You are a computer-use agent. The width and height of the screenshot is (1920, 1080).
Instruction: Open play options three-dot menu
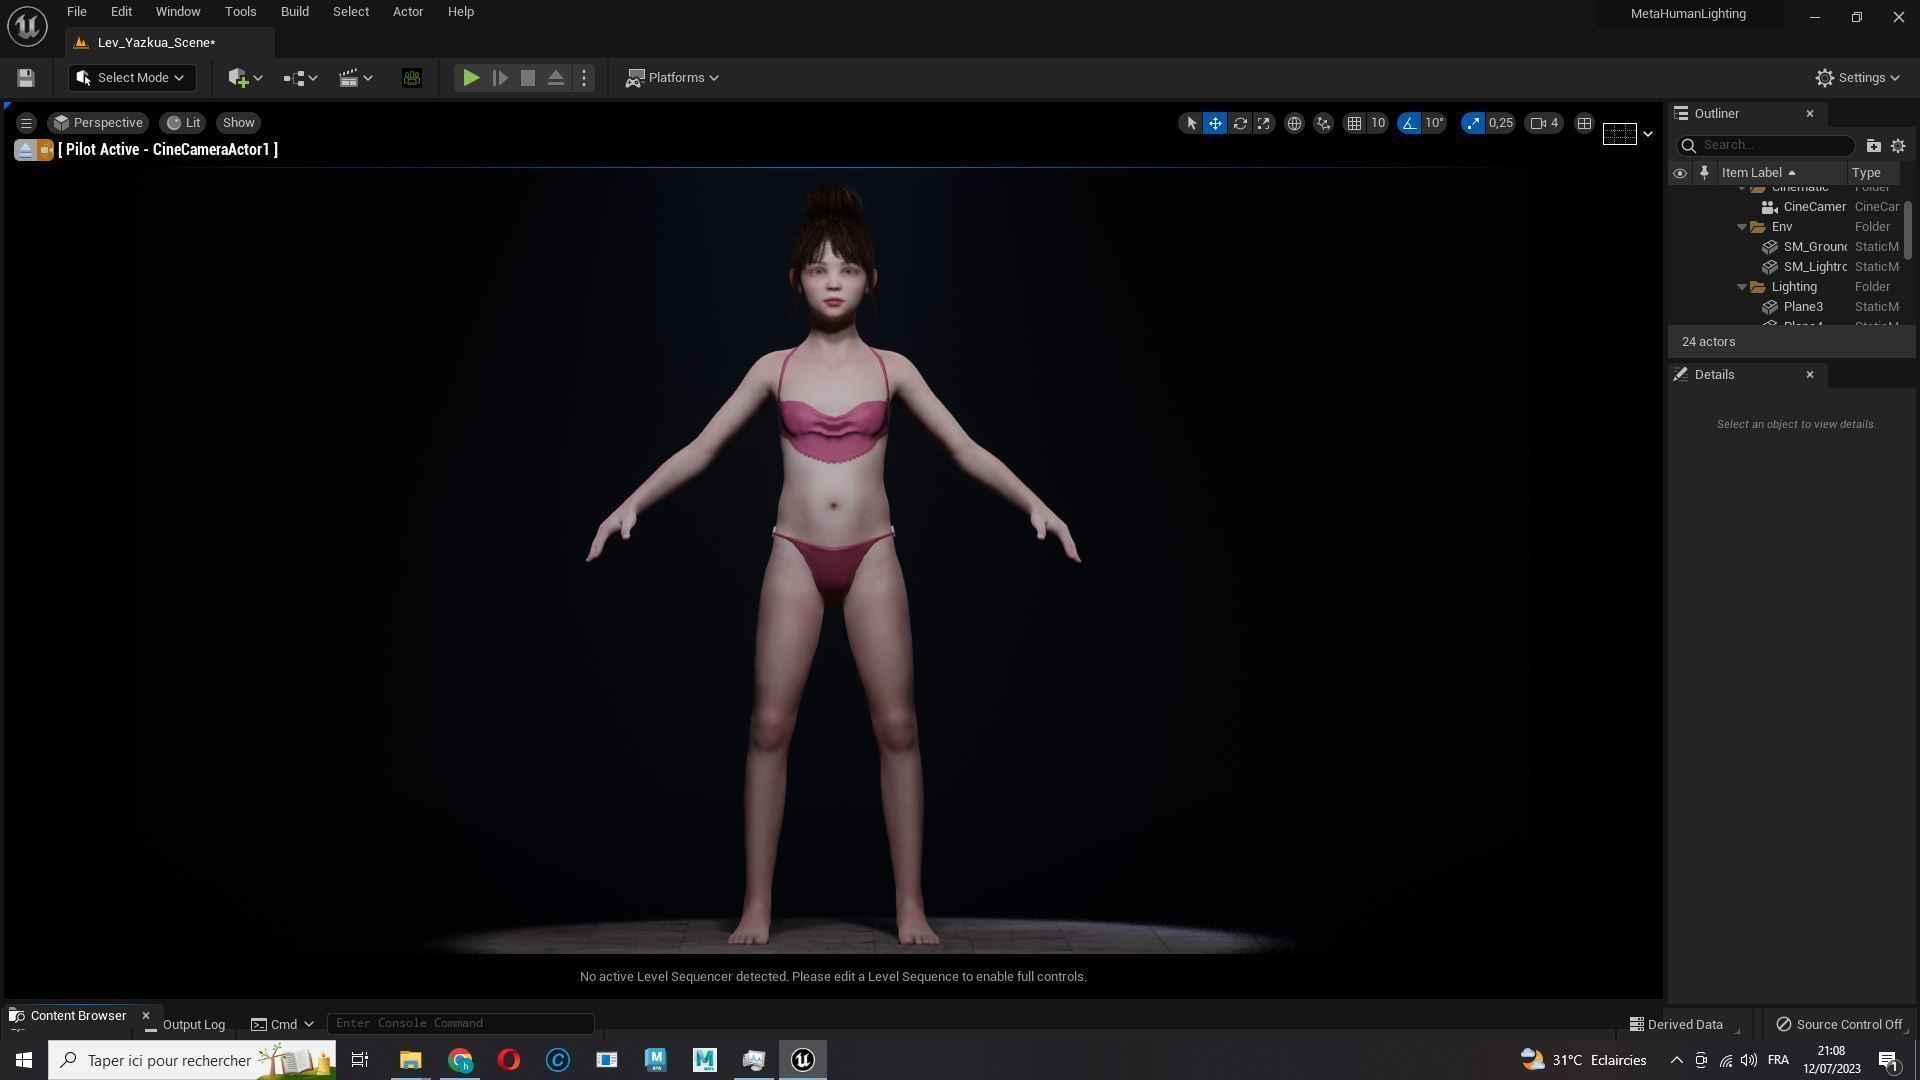click(x=584, y=78)
